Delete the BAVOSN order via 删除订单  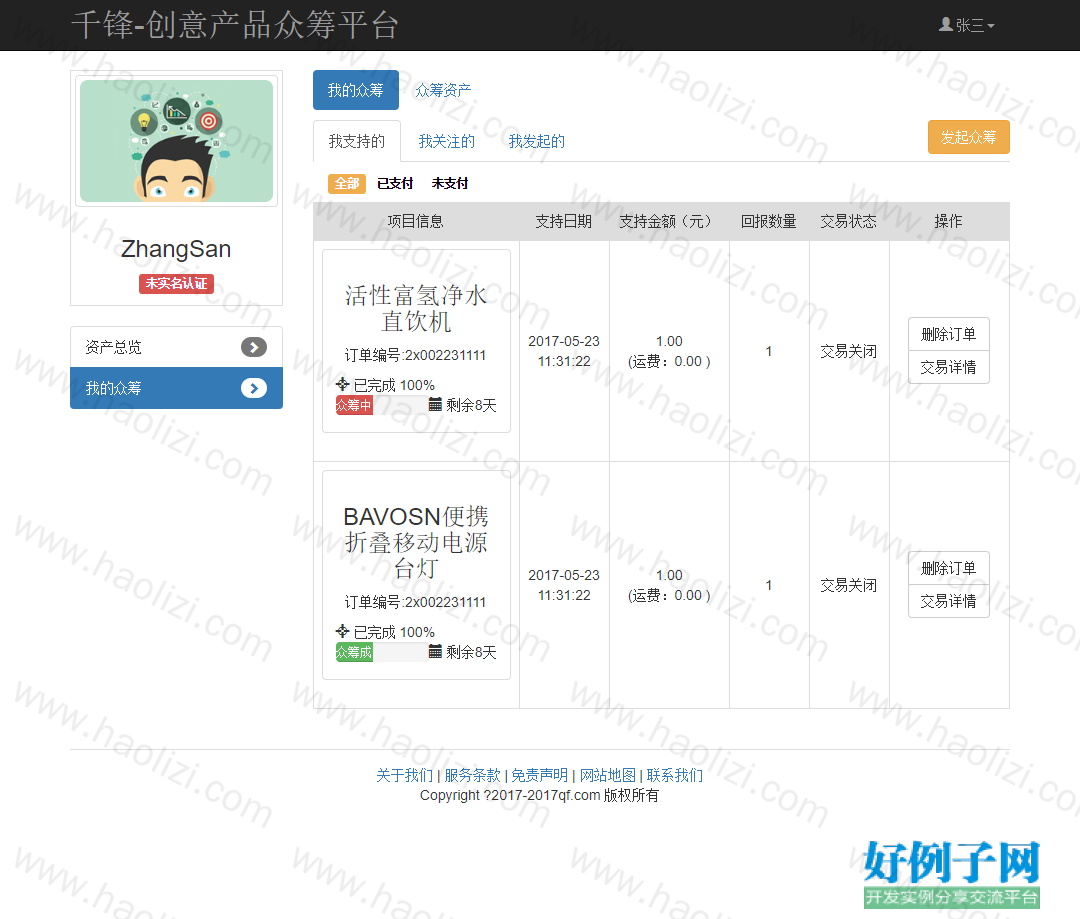pyautogui.click(x=948, y=568)
